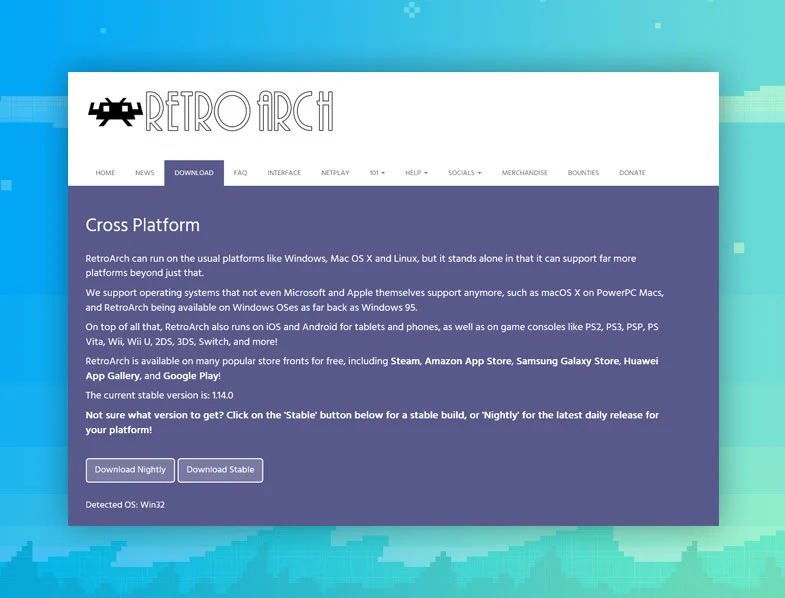Click the 'Not sure what version to get?' line
Viewport: 785px width, 598px height.
(x=372, y=422)
